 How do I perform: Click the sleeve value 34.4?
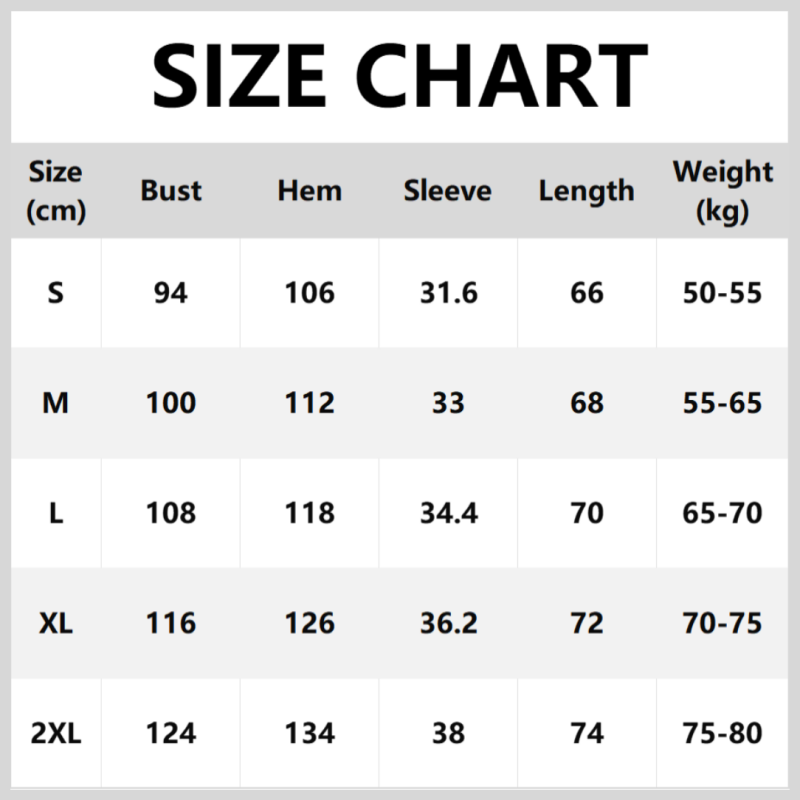point(448,513)
